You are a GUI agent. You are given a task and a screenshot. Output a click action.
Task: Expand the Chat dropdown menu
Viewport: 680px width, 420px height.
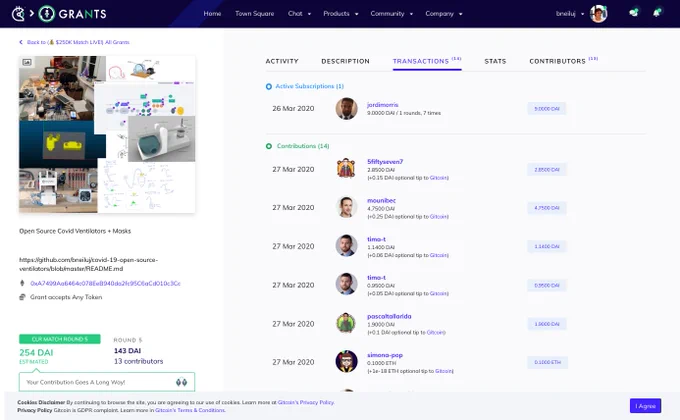(x=299, y=13)
